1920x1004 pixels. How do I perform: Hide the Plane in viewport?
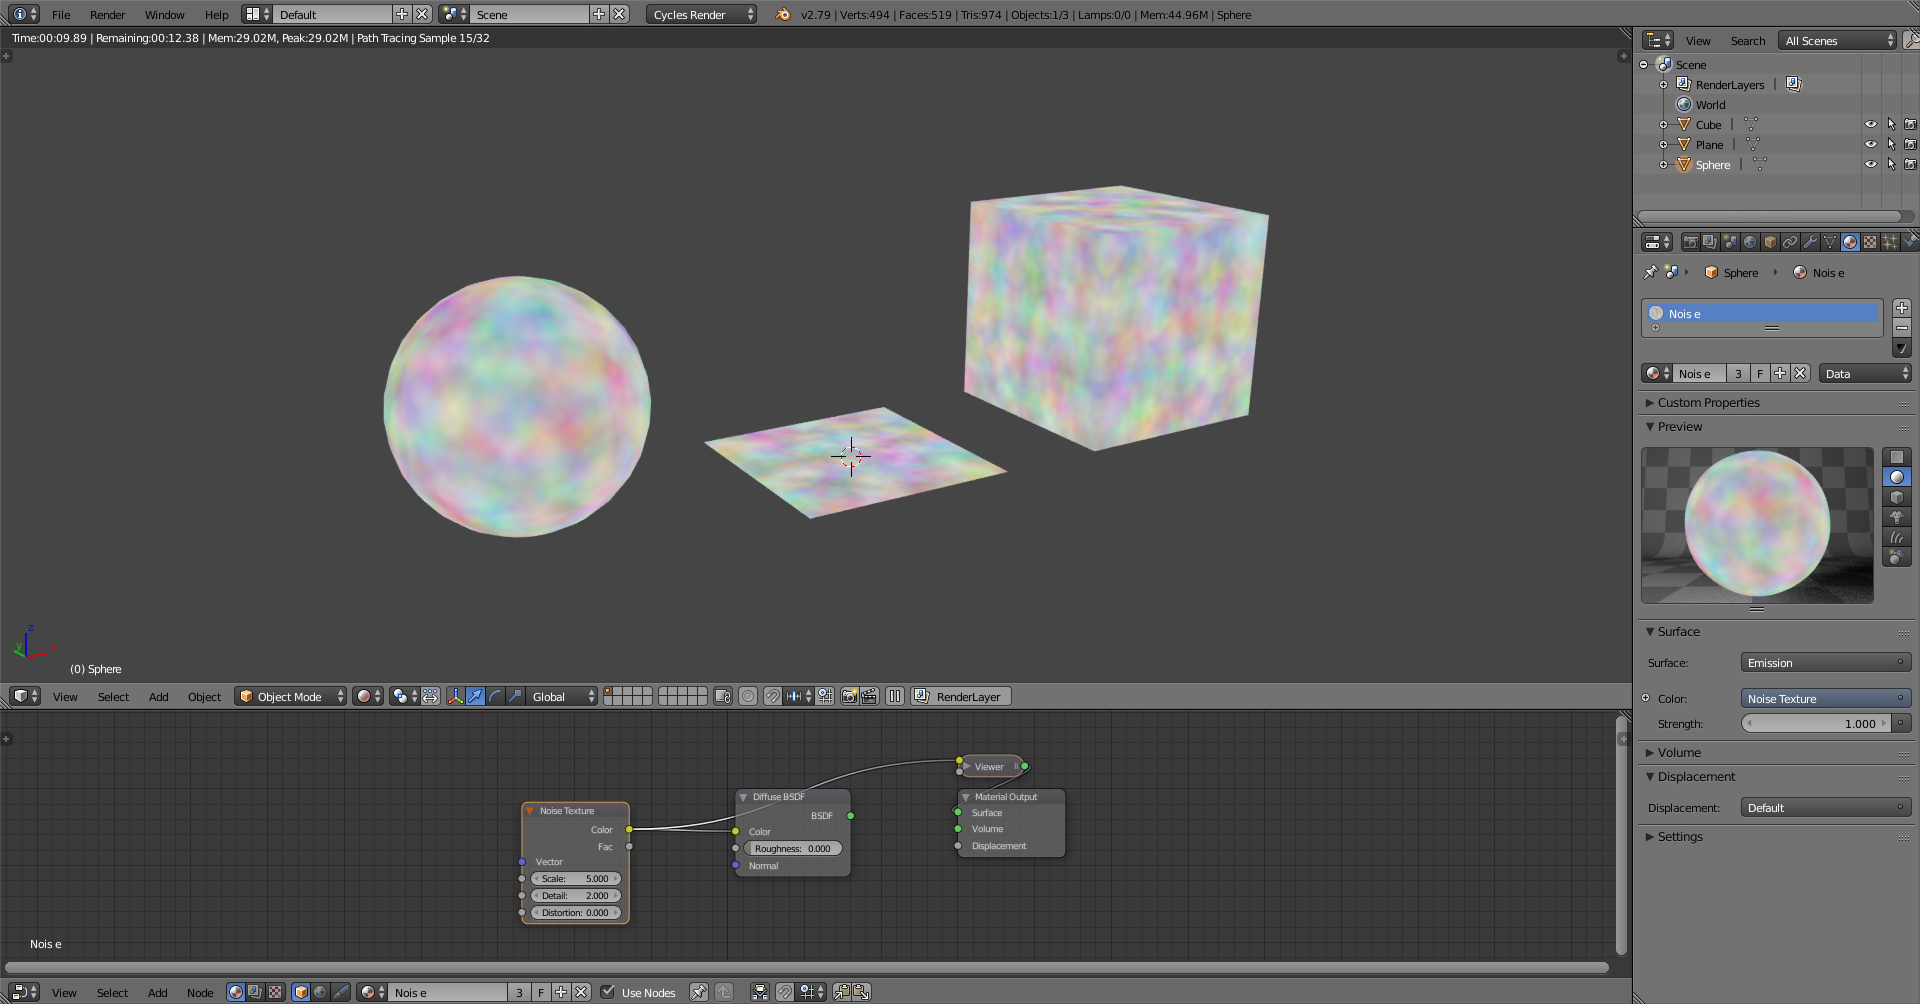point(1870,144)
